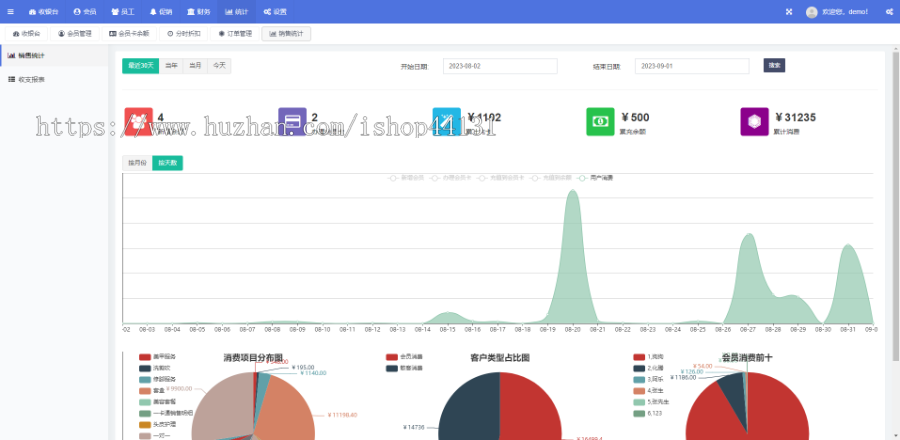This screenshot has height=440, width=900.
Task: Click the 08-31 peak on area chart
Action: (848, 246)
